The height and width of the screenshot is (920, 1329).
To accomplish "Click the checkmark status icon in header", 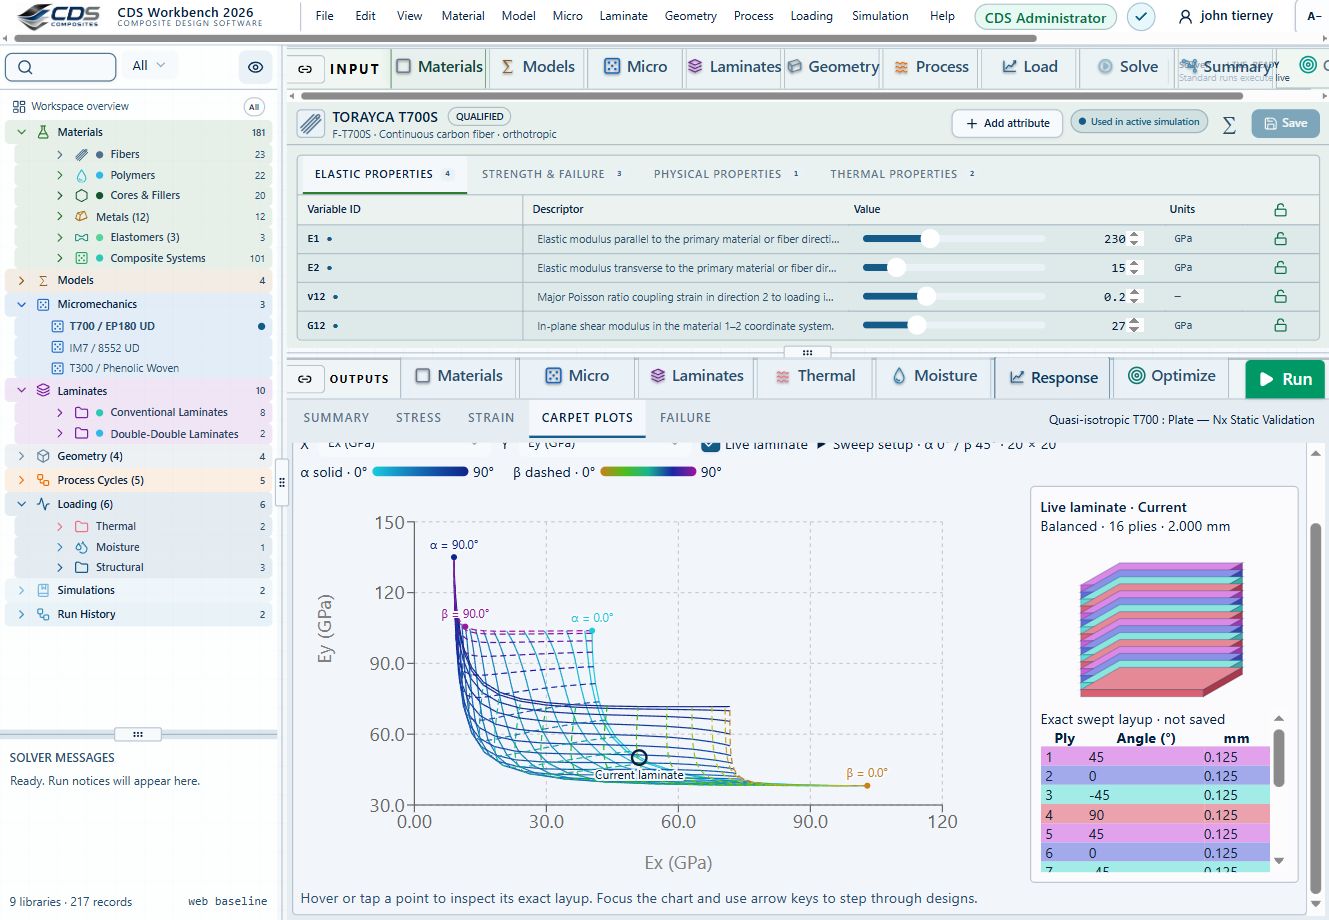I will coord(1141,17).
